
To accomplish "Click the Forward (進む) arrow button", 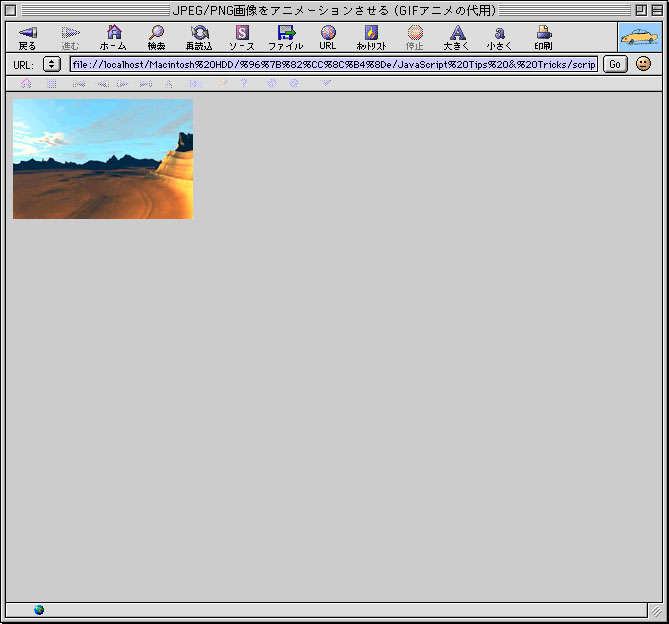I will pos(70,38).
